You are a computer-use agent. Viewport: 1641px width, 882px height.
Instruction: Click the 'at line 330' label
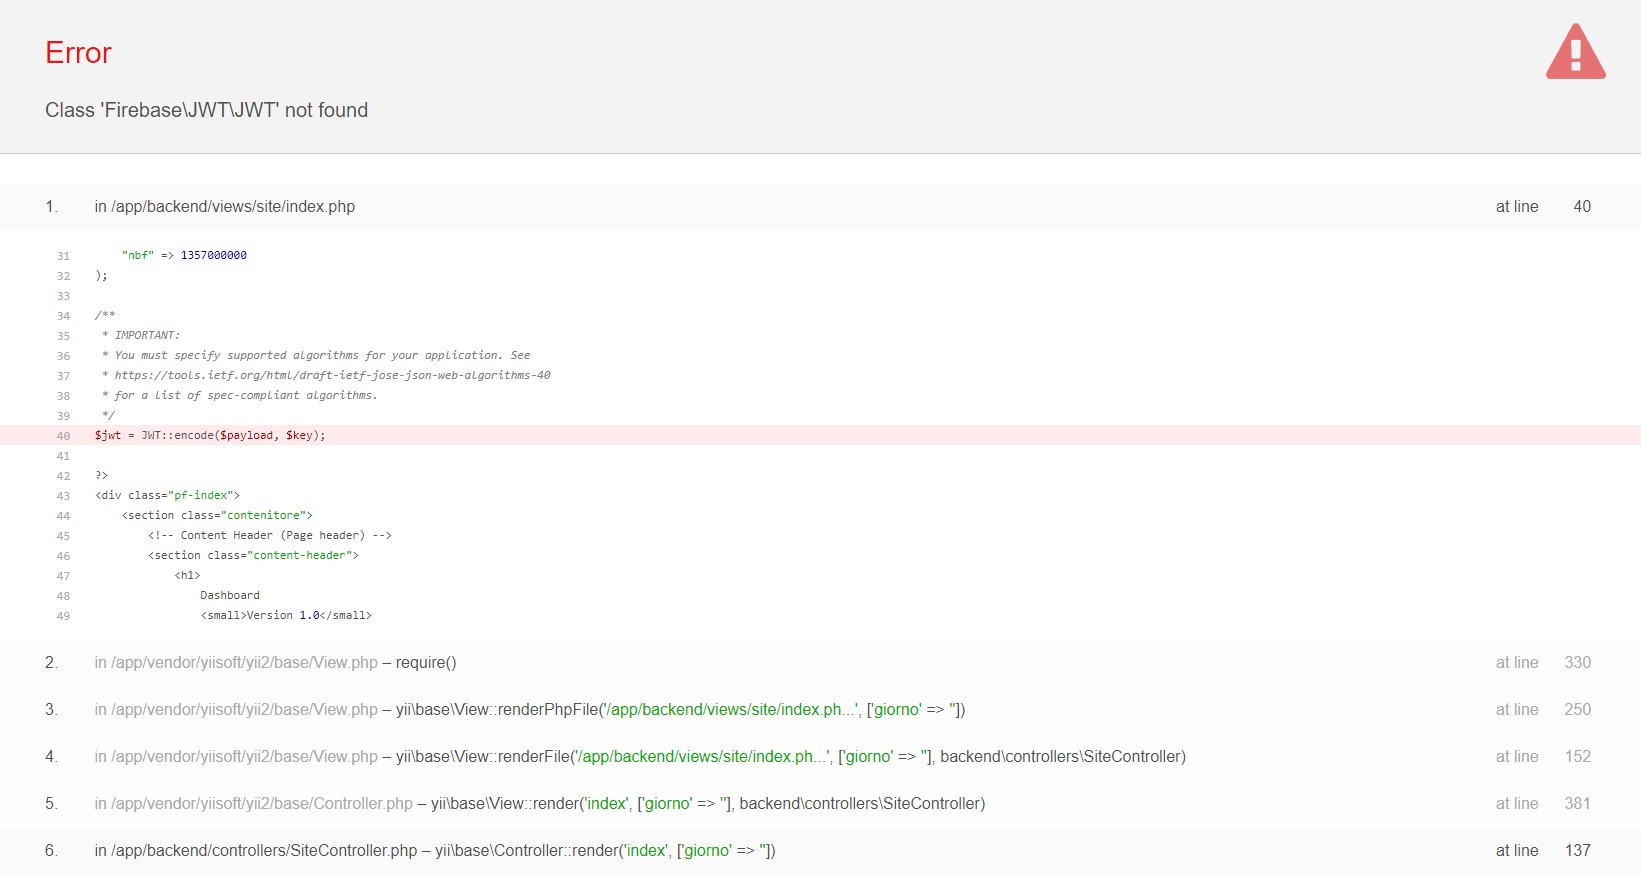tap(1543, 663)
